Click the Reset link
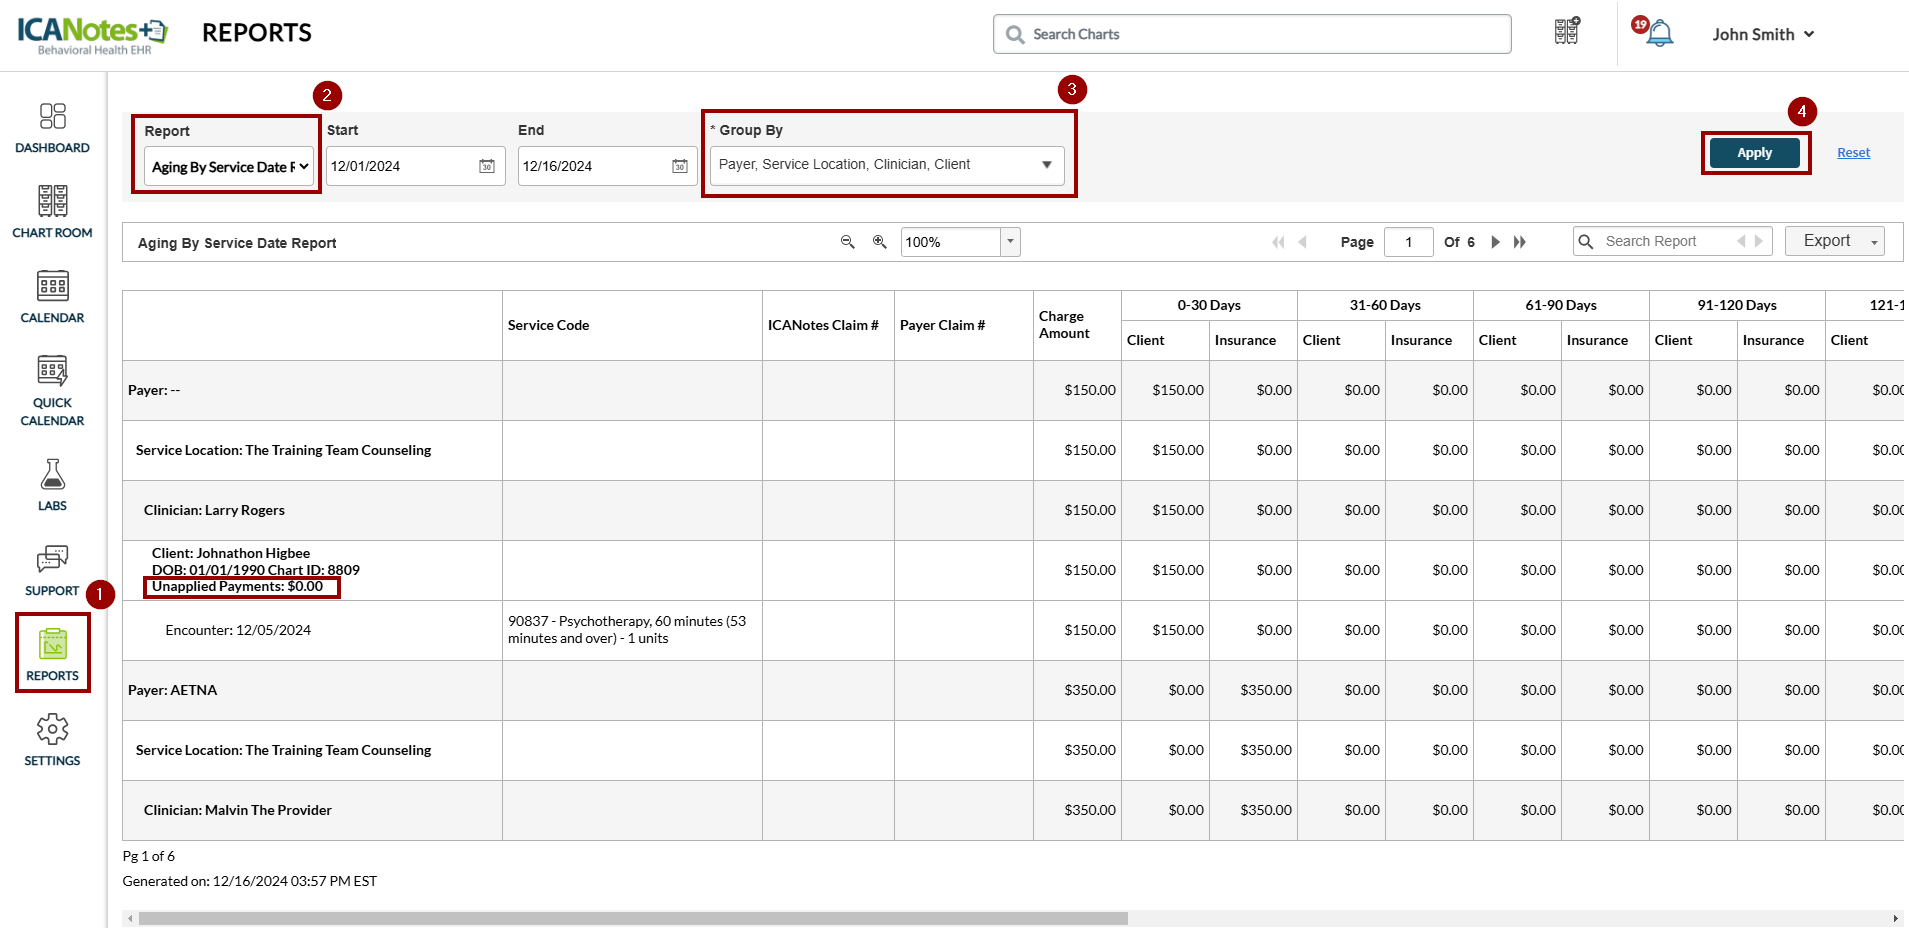Image resolution: width=1909 pixels, height=928 pixels. point(1853,153)
